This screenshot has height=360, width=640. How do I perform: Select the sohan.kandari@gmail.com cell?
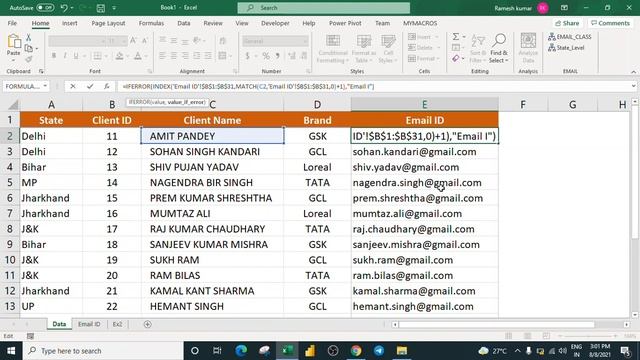click(x=424, y=151)
